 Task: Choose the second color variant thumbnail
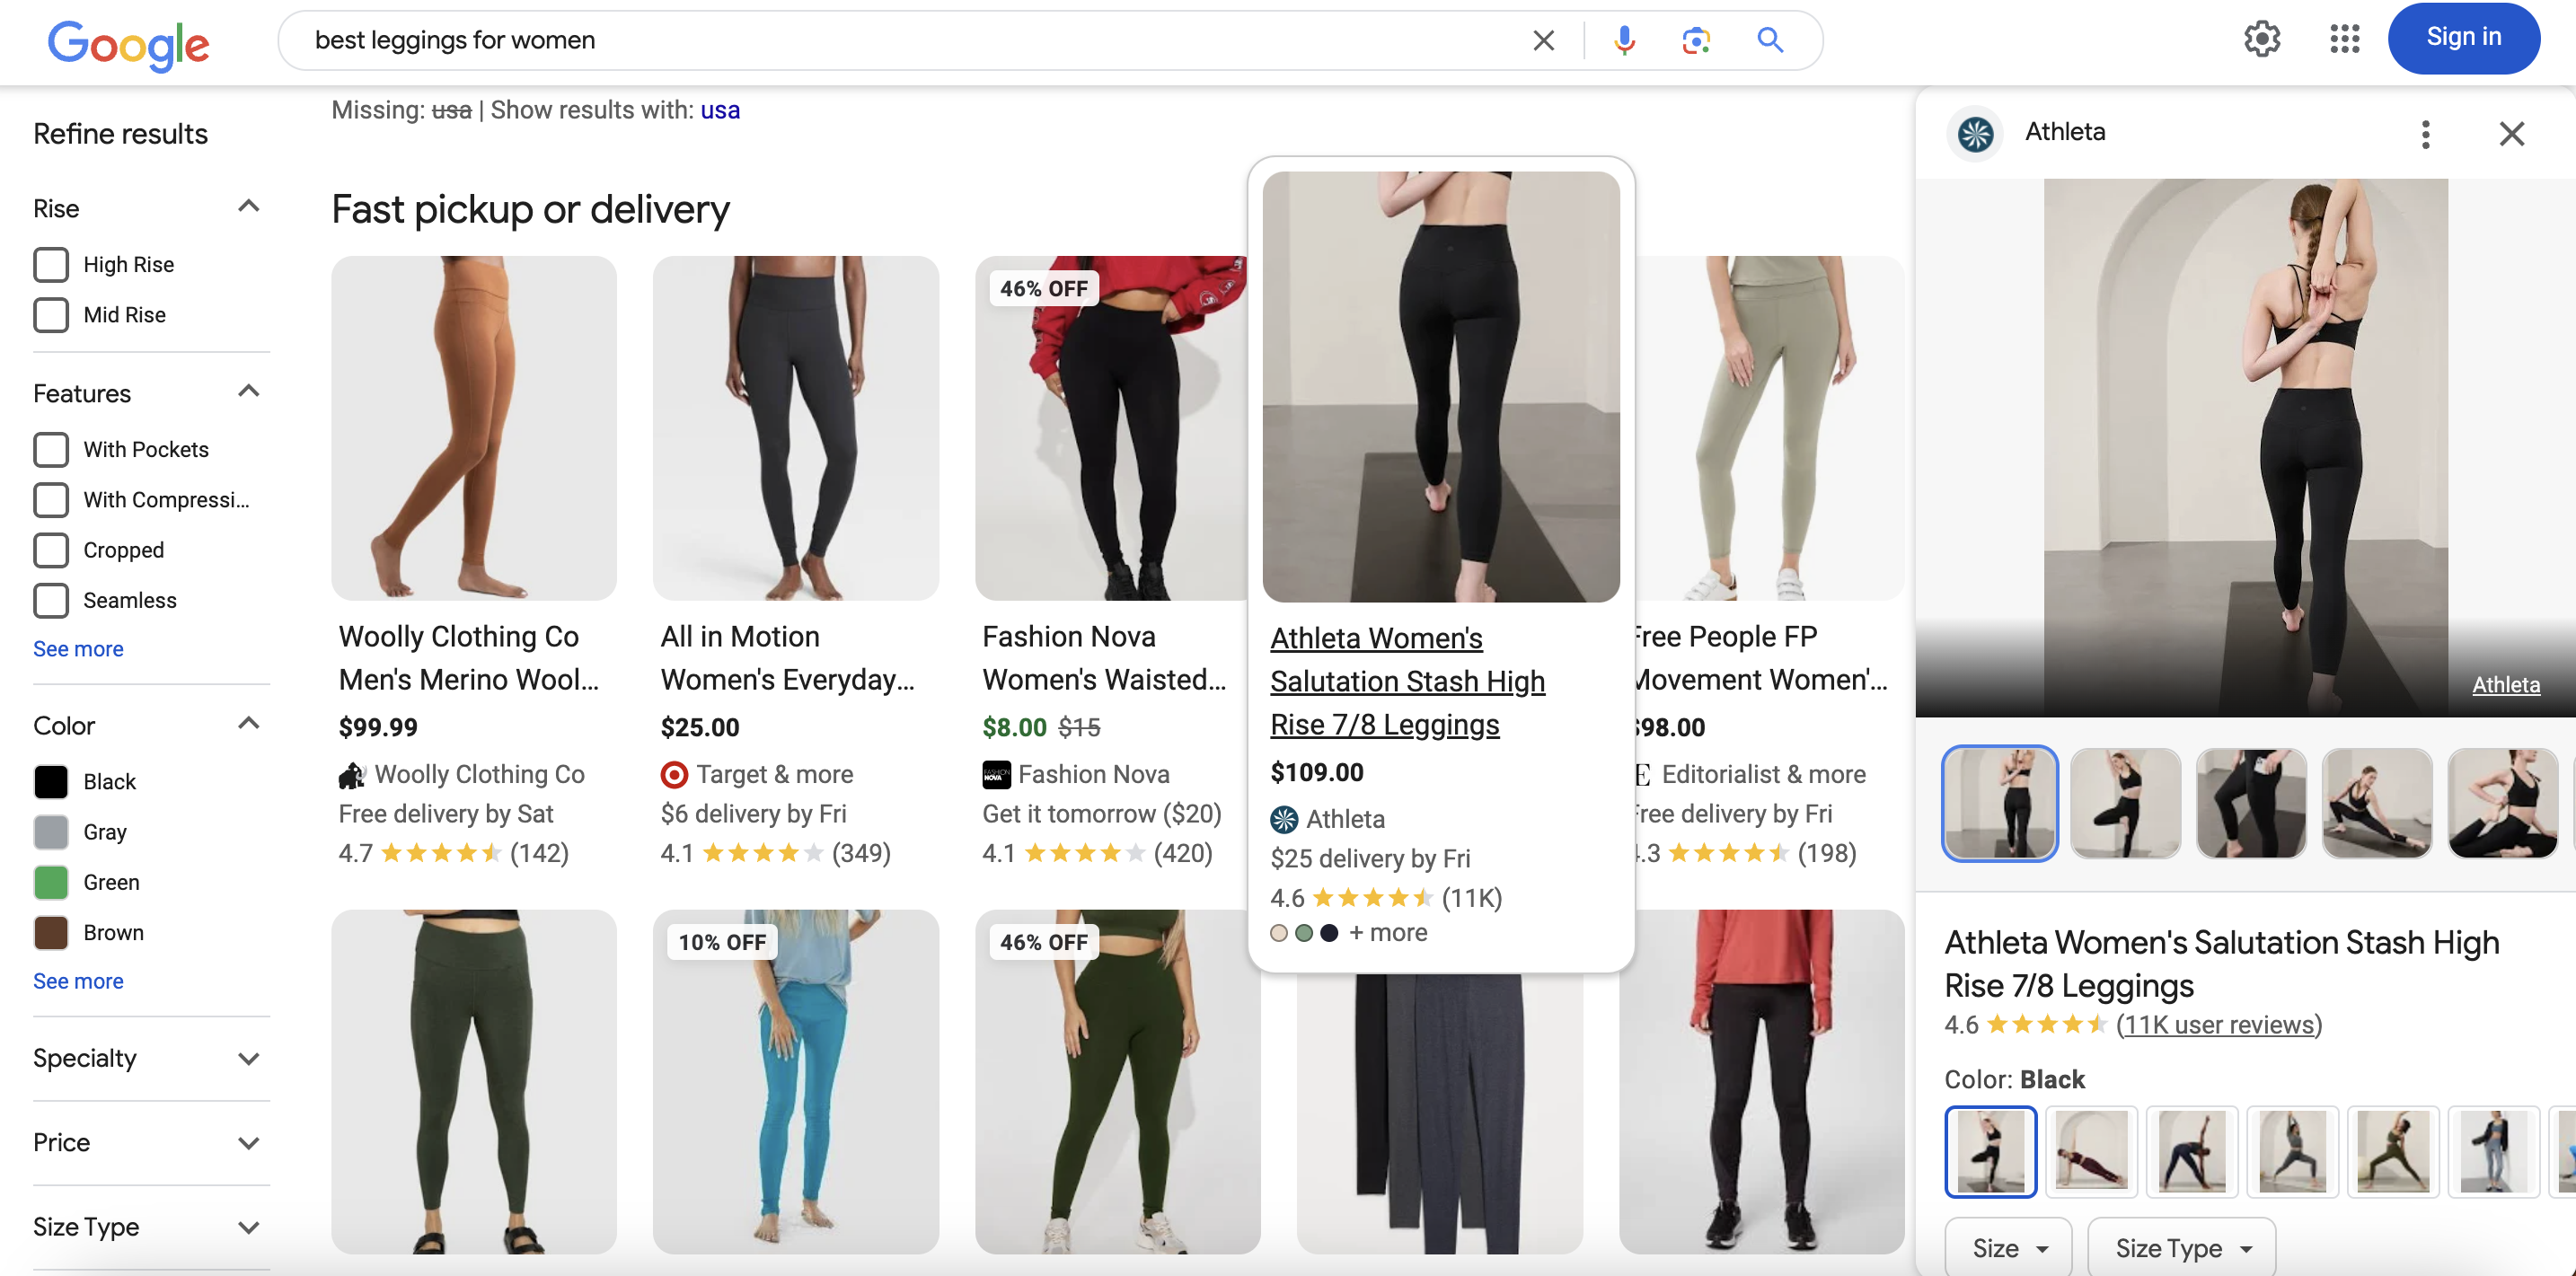[x=2091, y=1152]
